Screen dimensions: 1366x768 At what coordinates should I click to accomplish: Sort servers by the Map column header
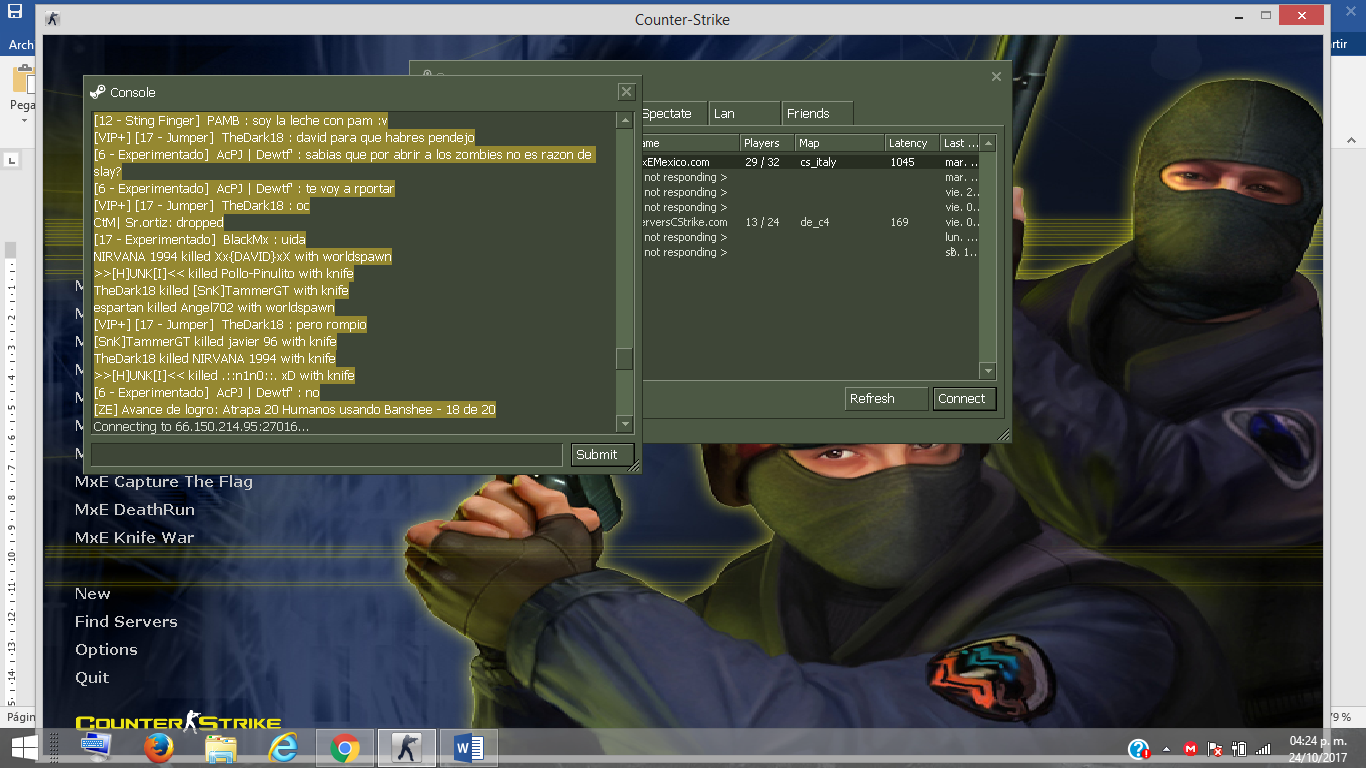click(x=839, y=143)
